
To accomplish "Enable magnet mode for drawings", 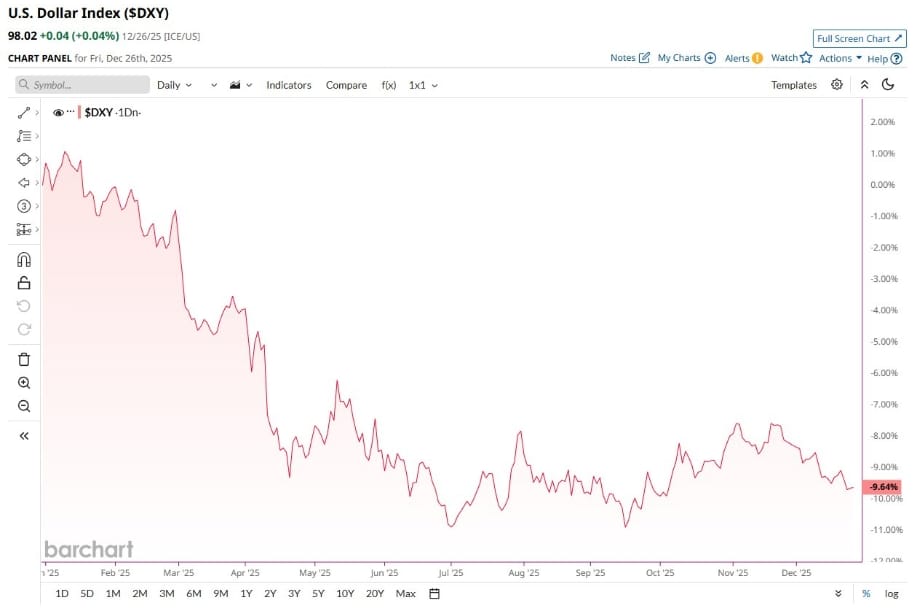I will pos(22,259).
